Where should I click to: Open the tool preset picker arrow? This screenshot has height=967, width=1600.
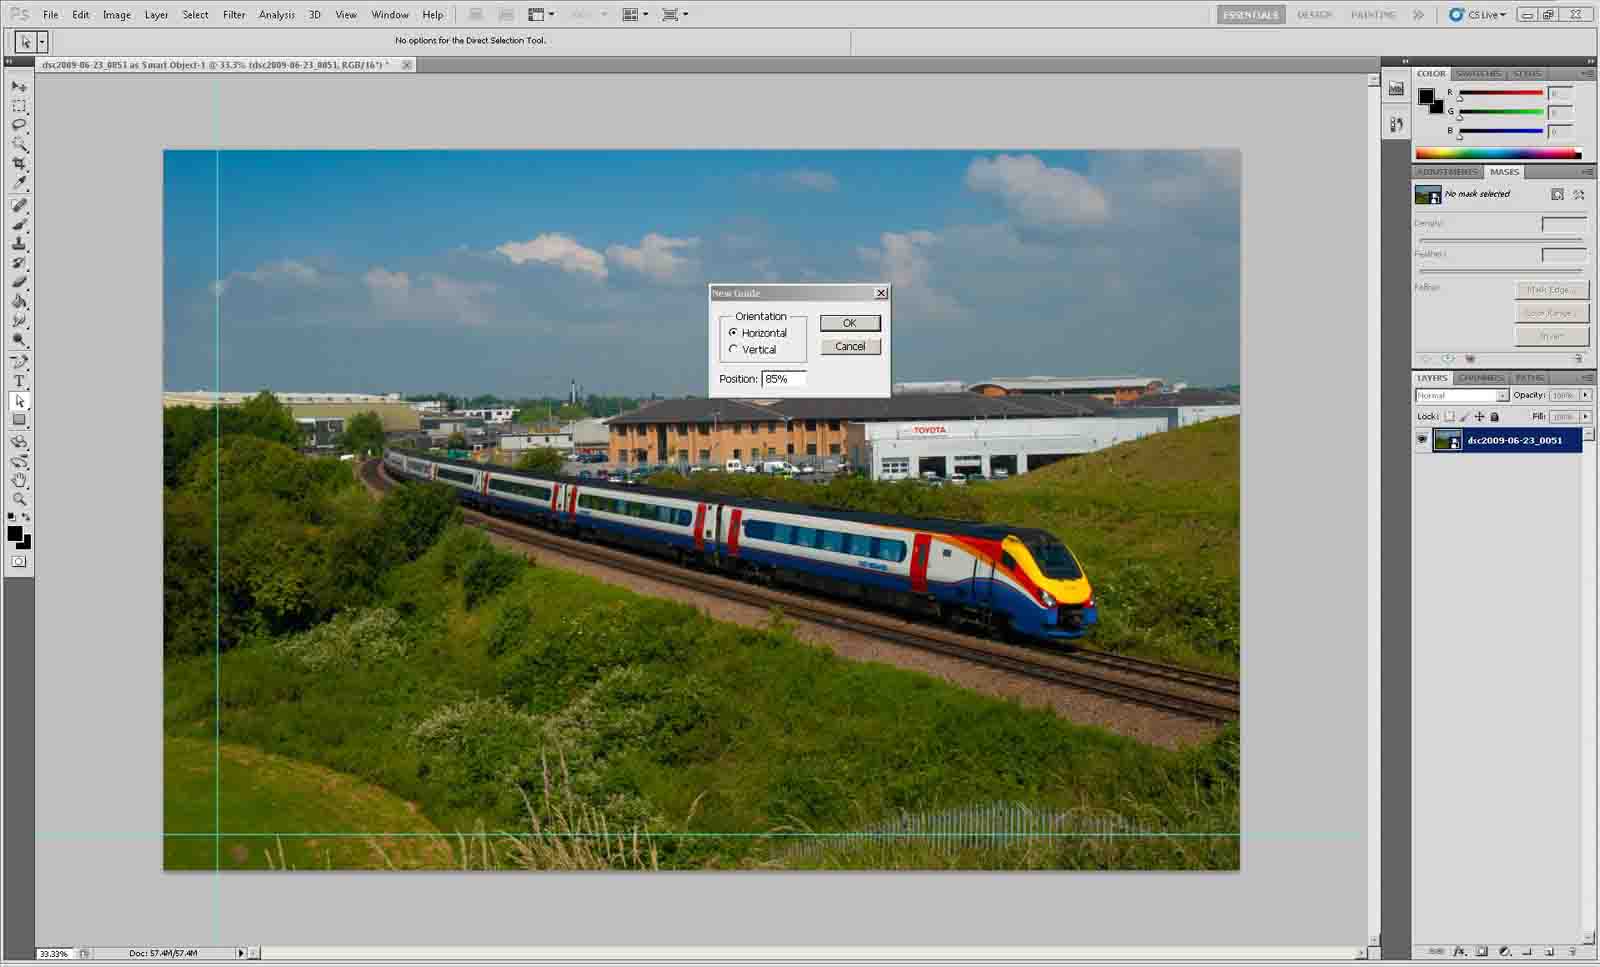pyautogui.click(x=42, y=41)
